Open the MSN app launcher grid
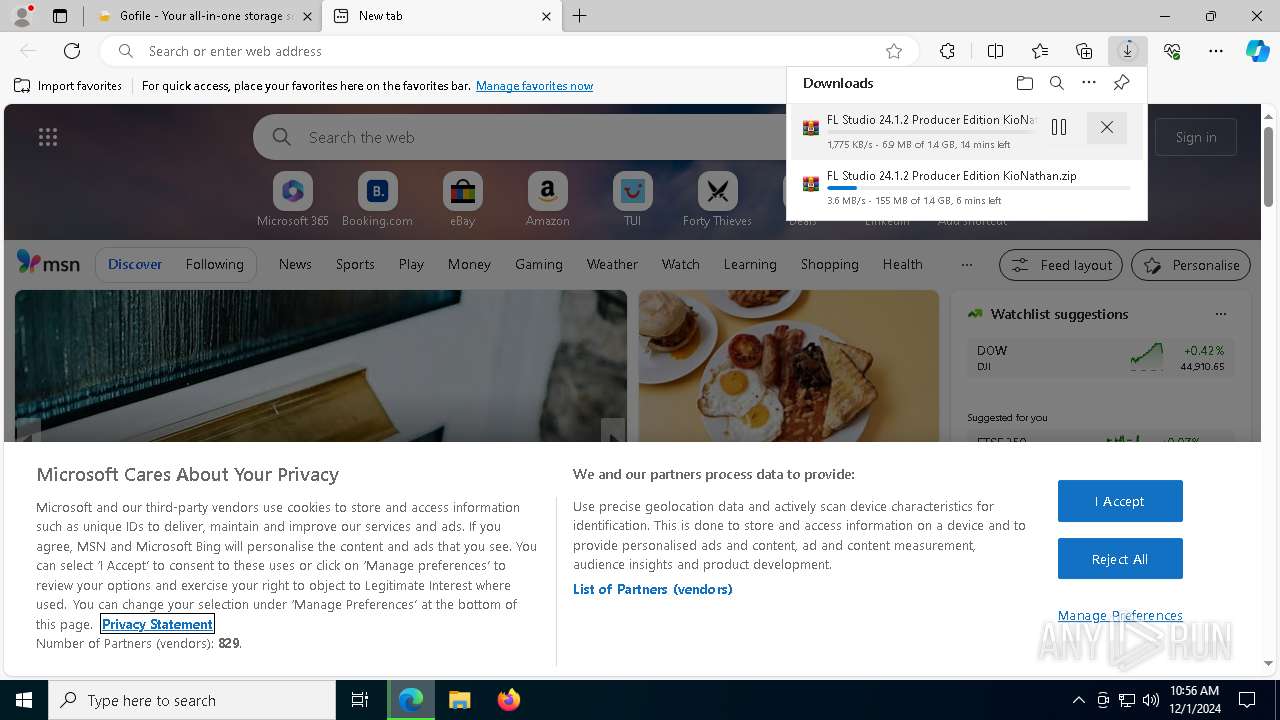Image resolution: width=1280 pixels, height=720 pixels. click(x=48, y=137)
